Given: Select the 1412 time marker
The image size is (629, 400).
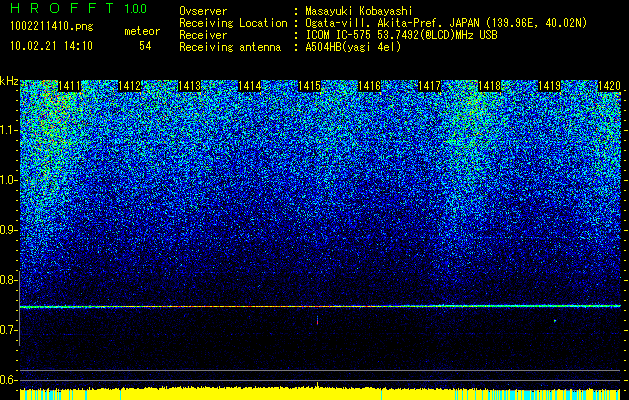Looking at the screenshot, I should tap(129, 86).
